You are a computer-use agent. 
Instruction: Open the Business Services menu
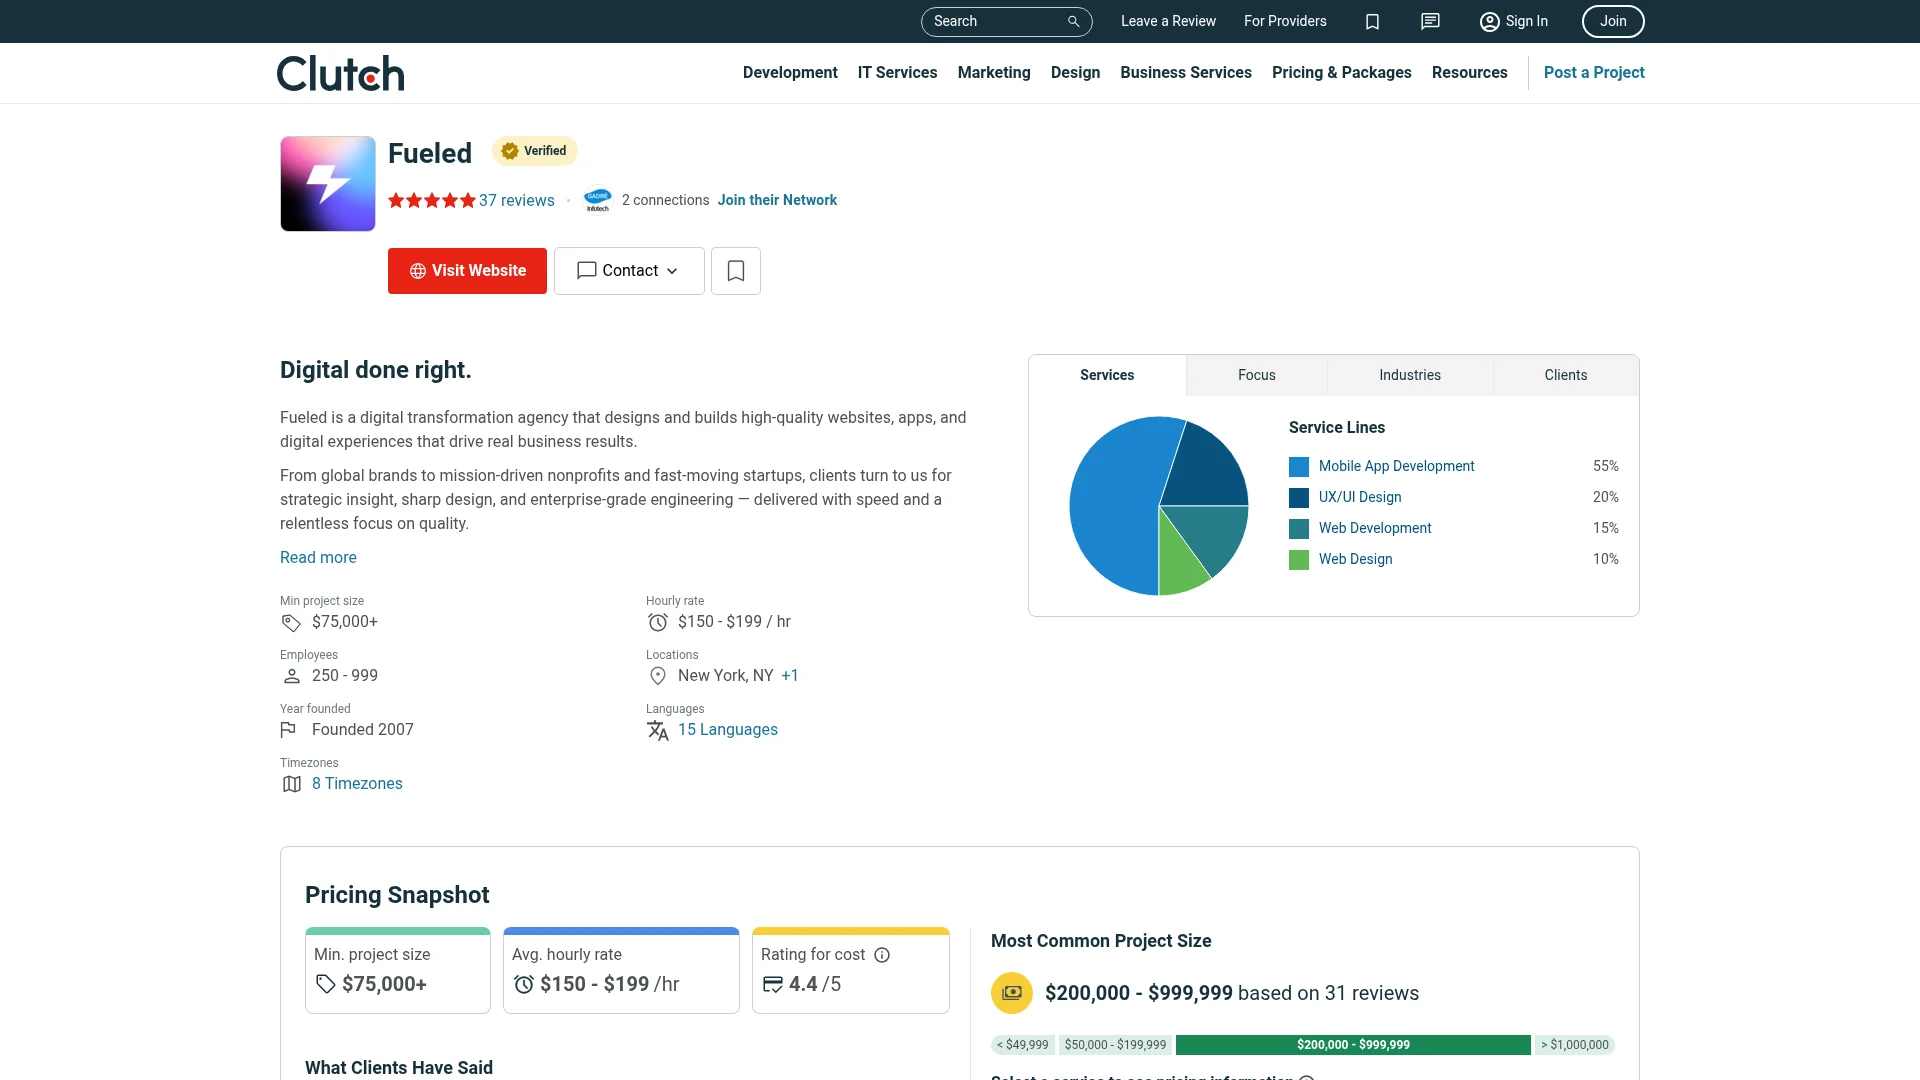point(1186,73)
